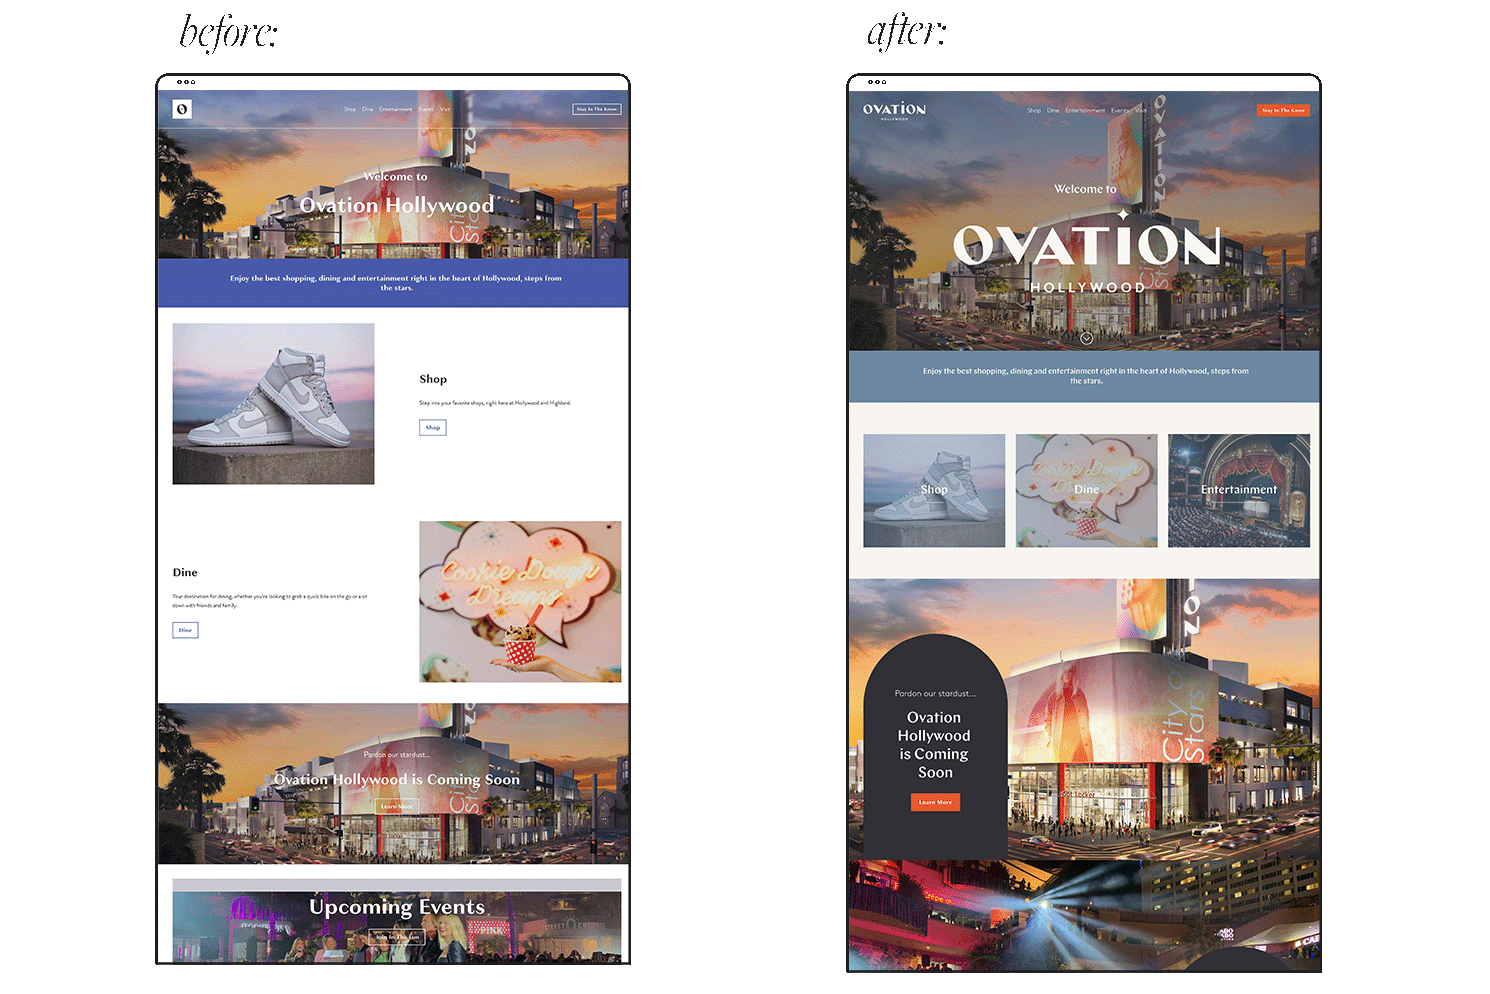Click the Shop button beside the sneaker photo
The height and width of the screenshot is (994, 1490).
click(x=432, y=427)
